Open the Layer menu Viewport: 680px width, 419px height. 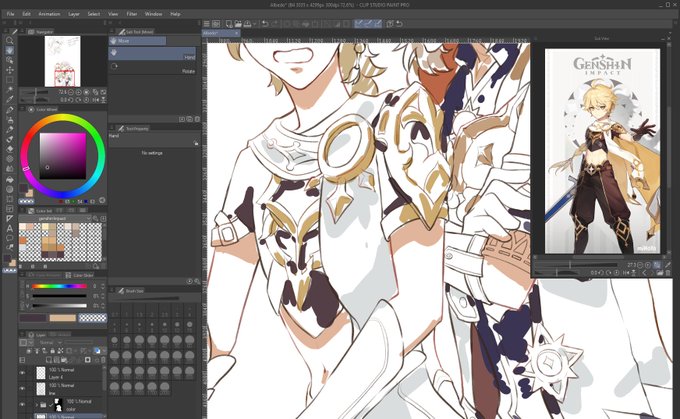click(x=74, y=14)
